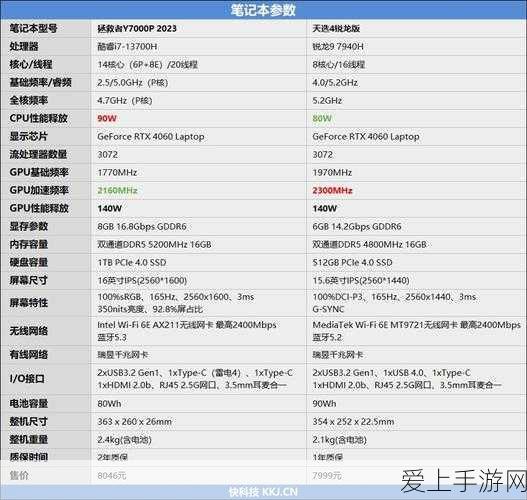Click GeForce RTX 4060 Laptop under 天选4锐龙版
527x500 pixels.
coord(366,137)
